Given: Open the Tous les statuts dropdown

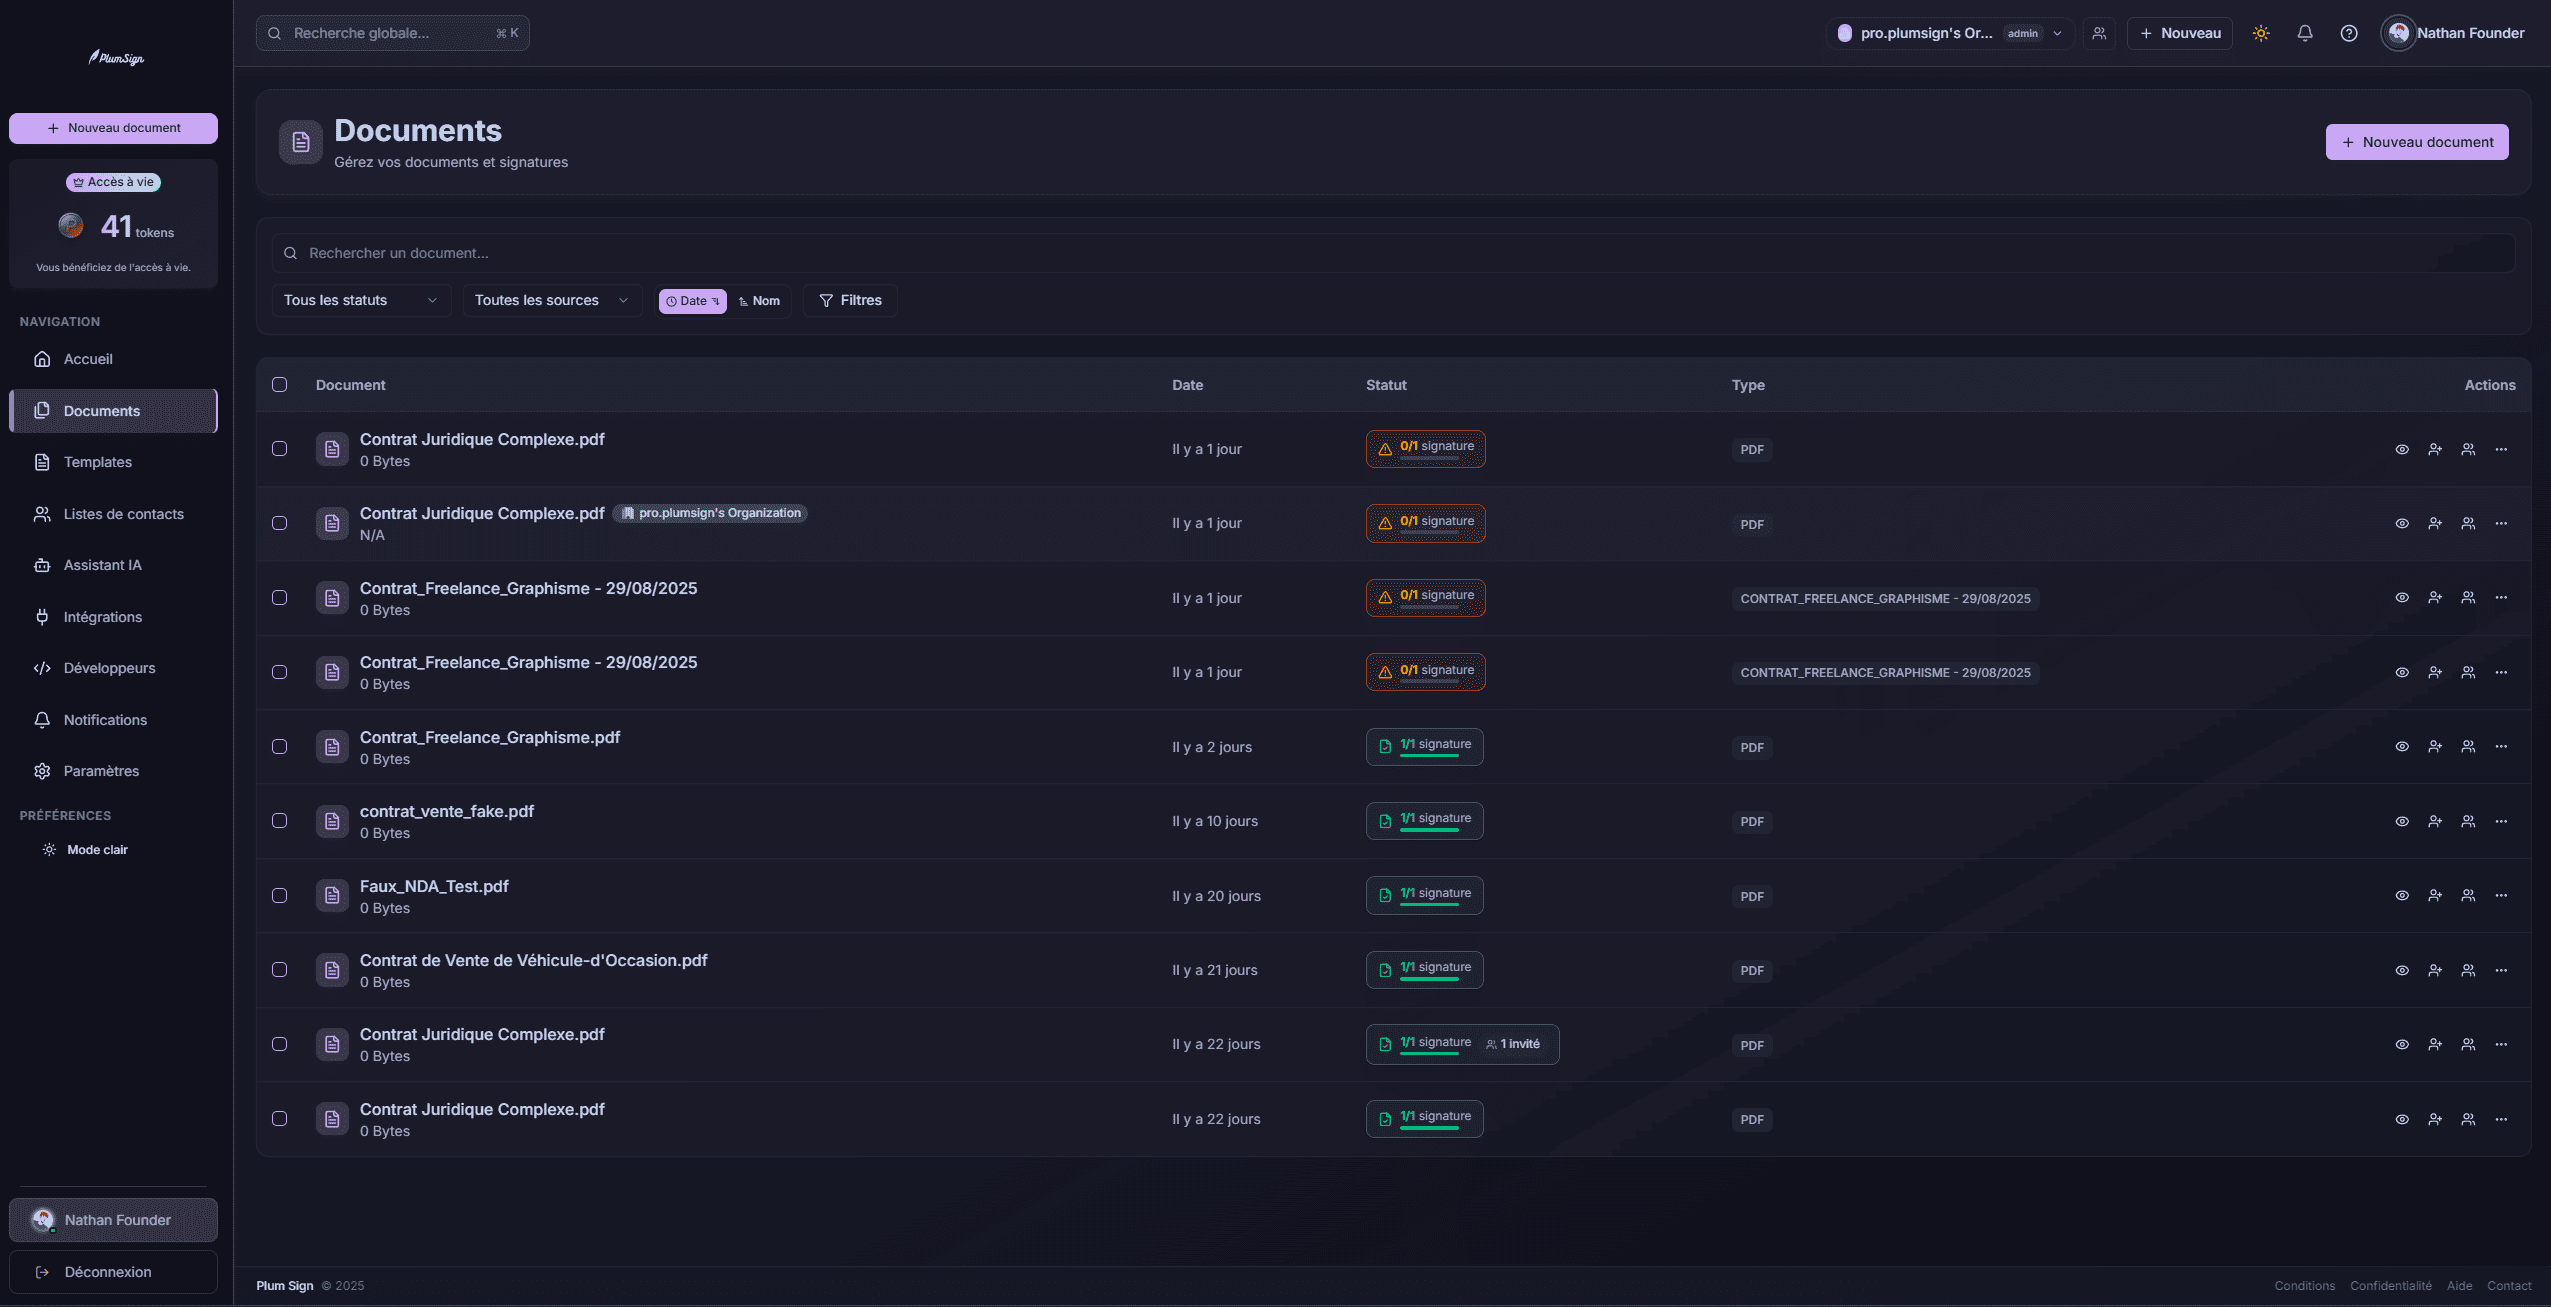Looking at the screenshot, I should (x=361, y=301).
